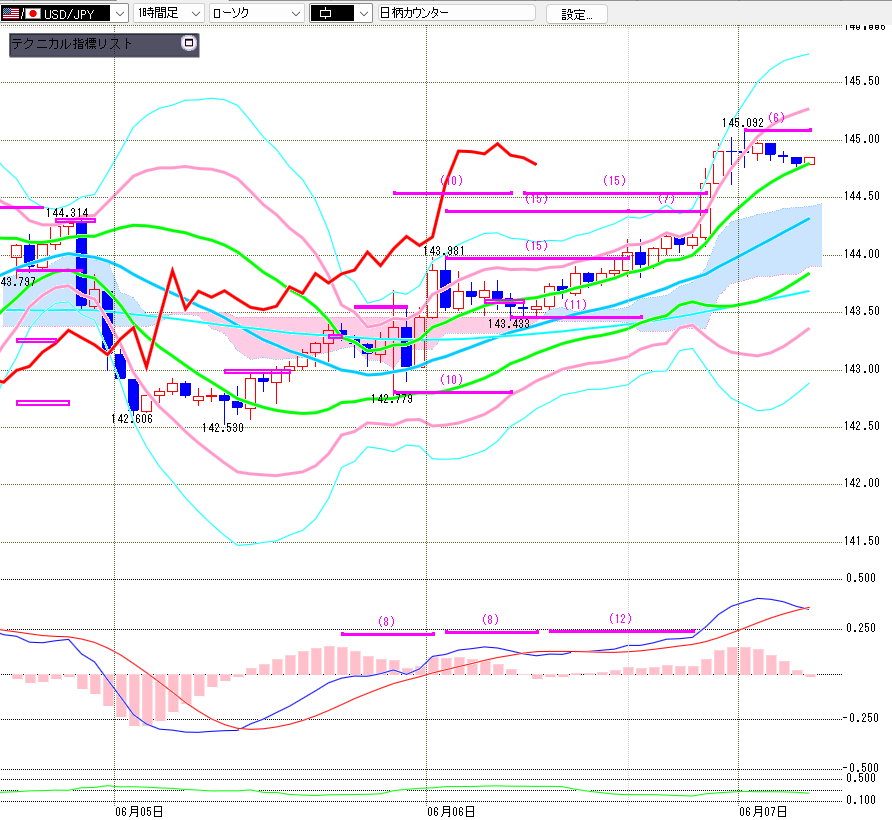Expand the テクニカル指標リスト panel icon

[x=189, y=43]
